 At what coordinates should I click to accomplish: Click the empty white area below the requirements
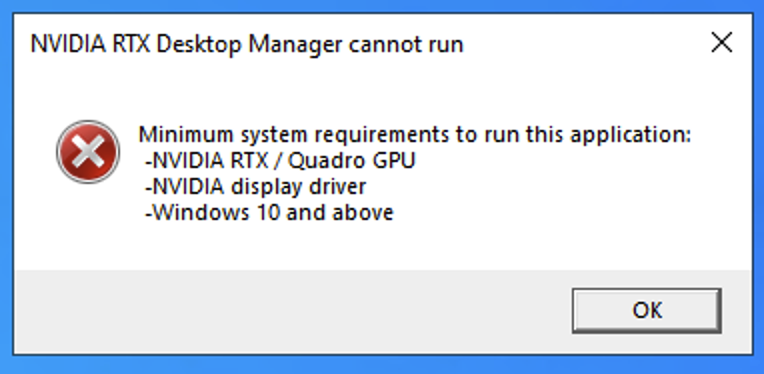click(x=382, y=247)
